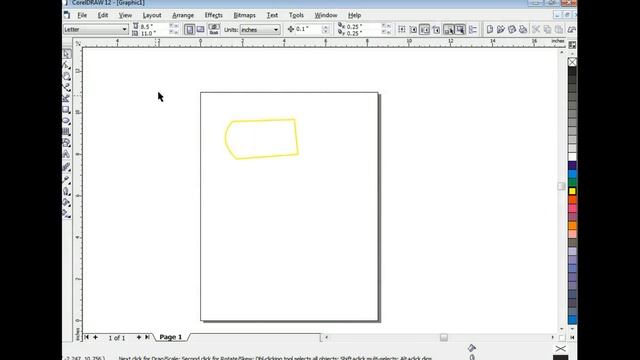
Task: Click the paper height spinner arrows
Action: 173,33
